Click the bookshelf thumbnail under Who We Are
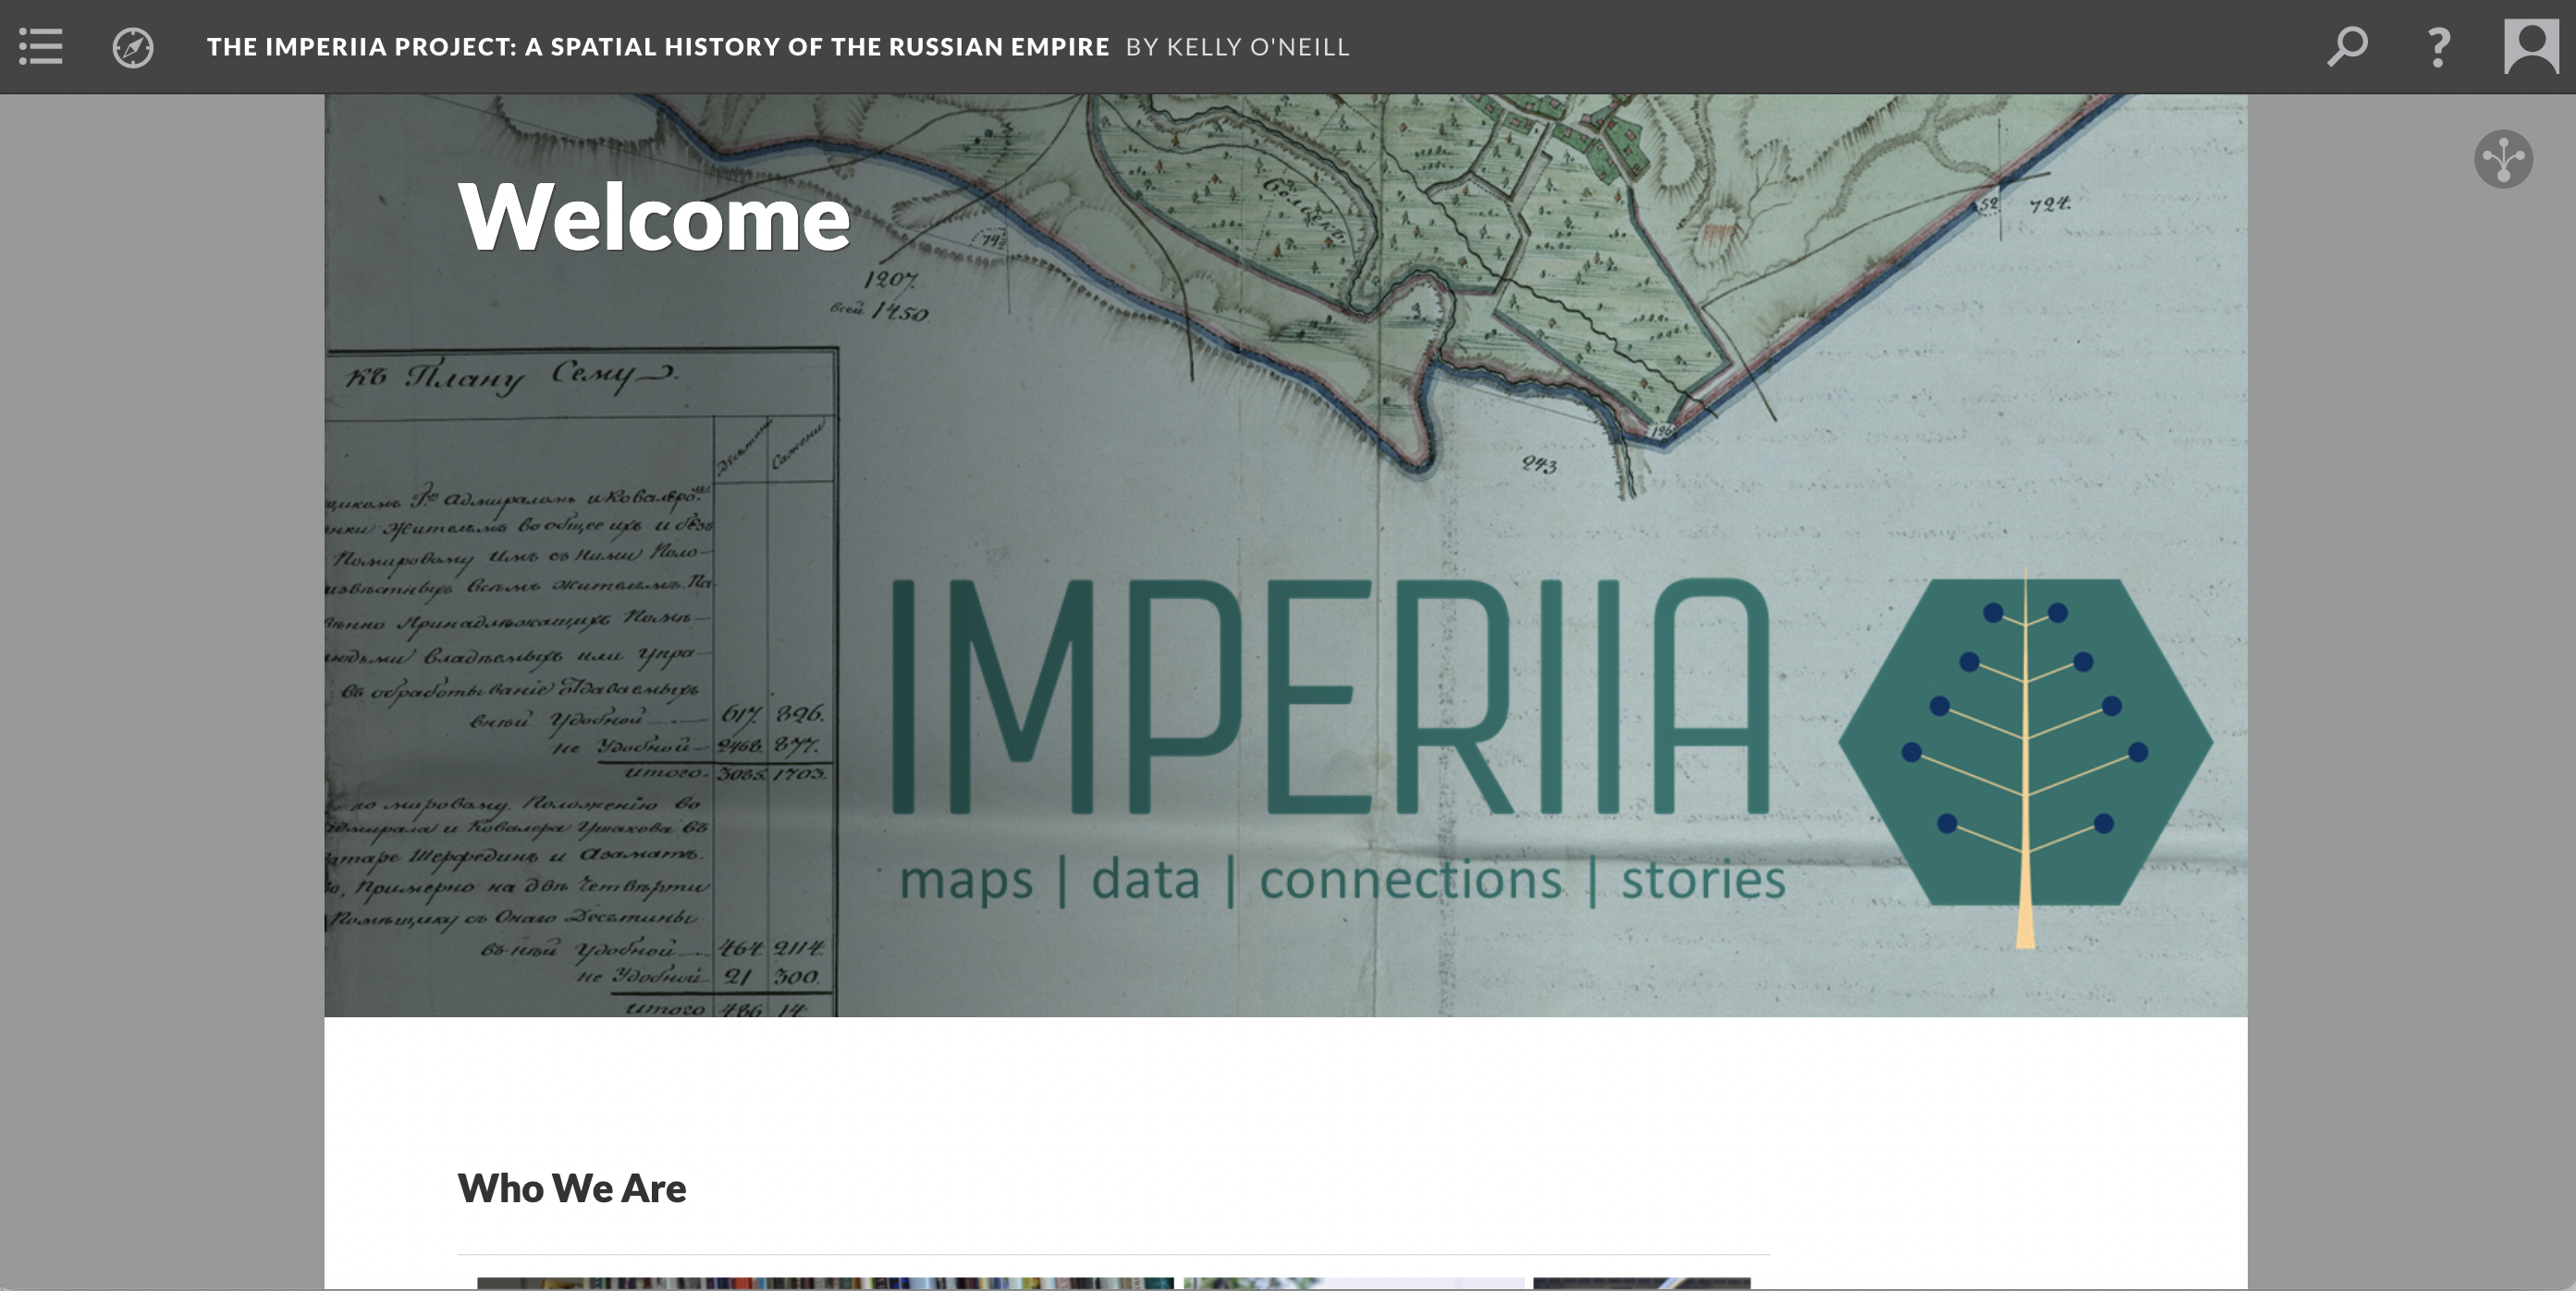2576x1291 pixels. (x=825, y=1282)
